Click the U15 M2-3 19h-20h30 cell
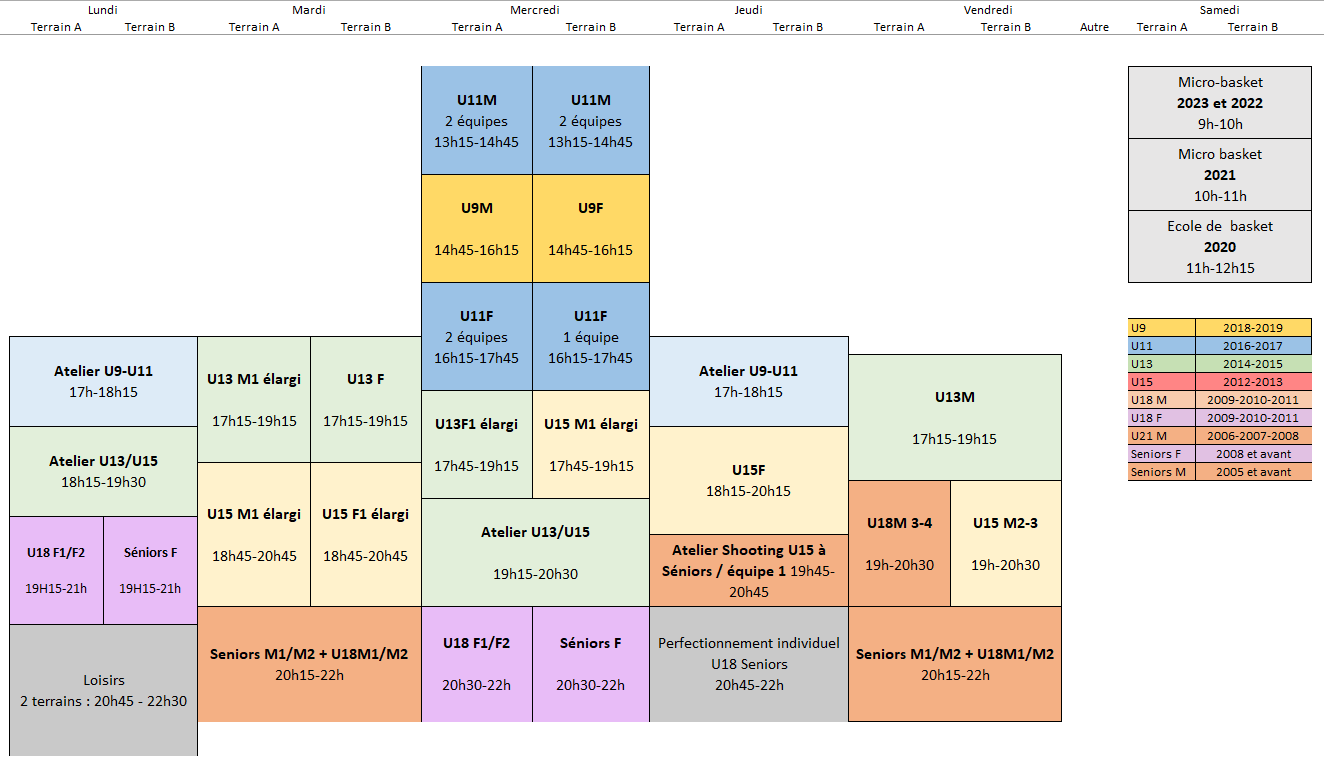Viewport: 1324px width, 759px height. point(1006,544)
